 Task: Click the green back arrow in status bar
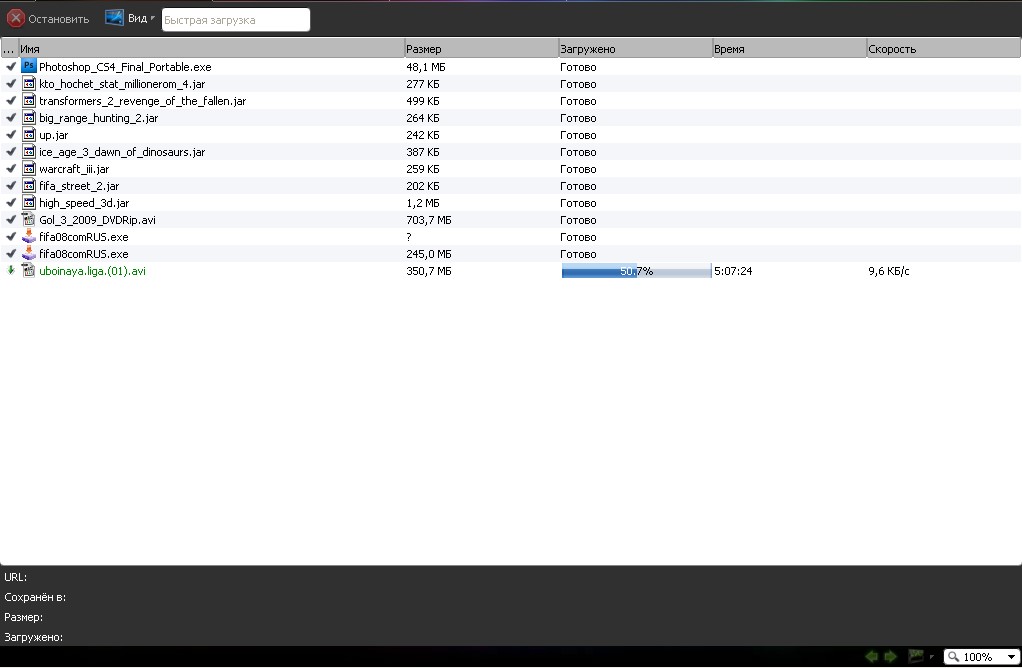pos(871,656)
